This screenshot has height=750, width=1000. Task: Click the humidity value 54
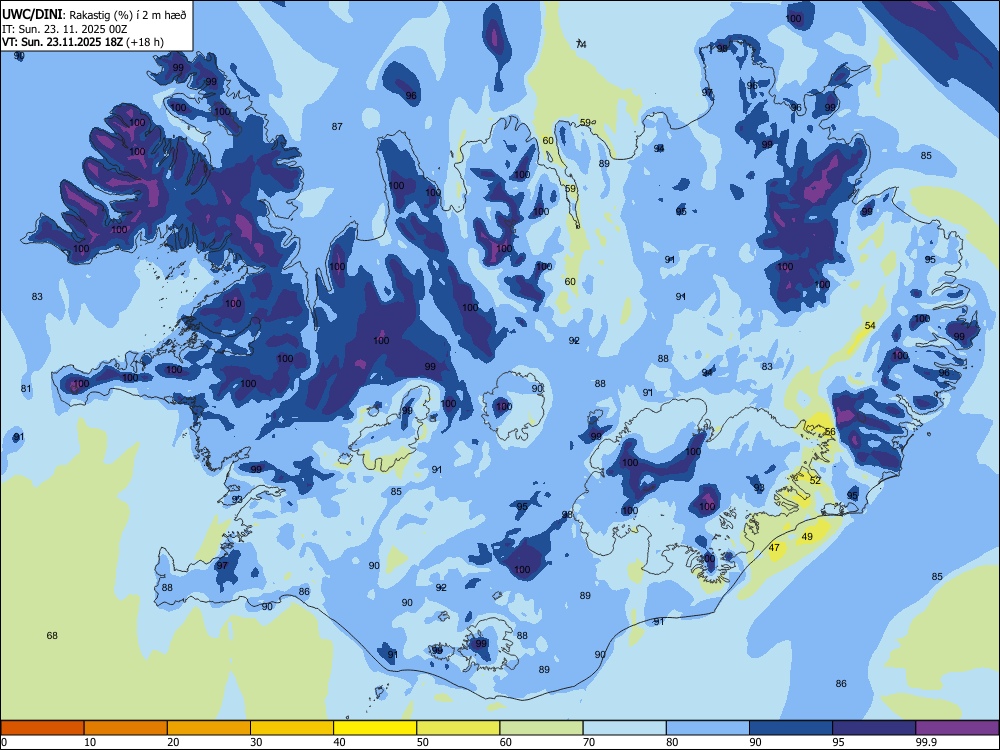(x=870, y=325)
